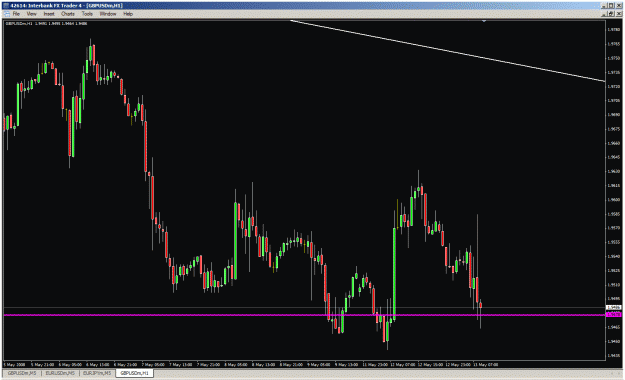Open the Window menu
This screenshot has height=380, width=625.
pos(108,14)
